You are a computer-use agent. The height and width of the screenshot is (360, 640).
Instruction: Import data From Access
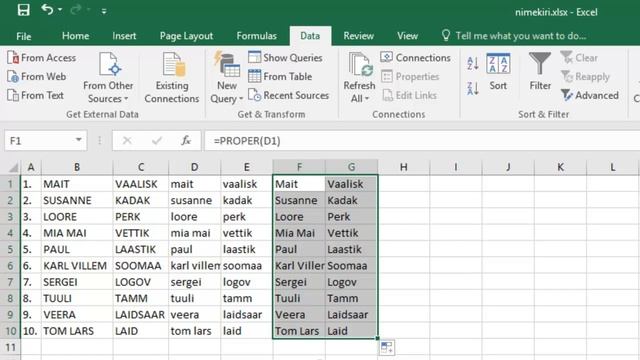42,58
